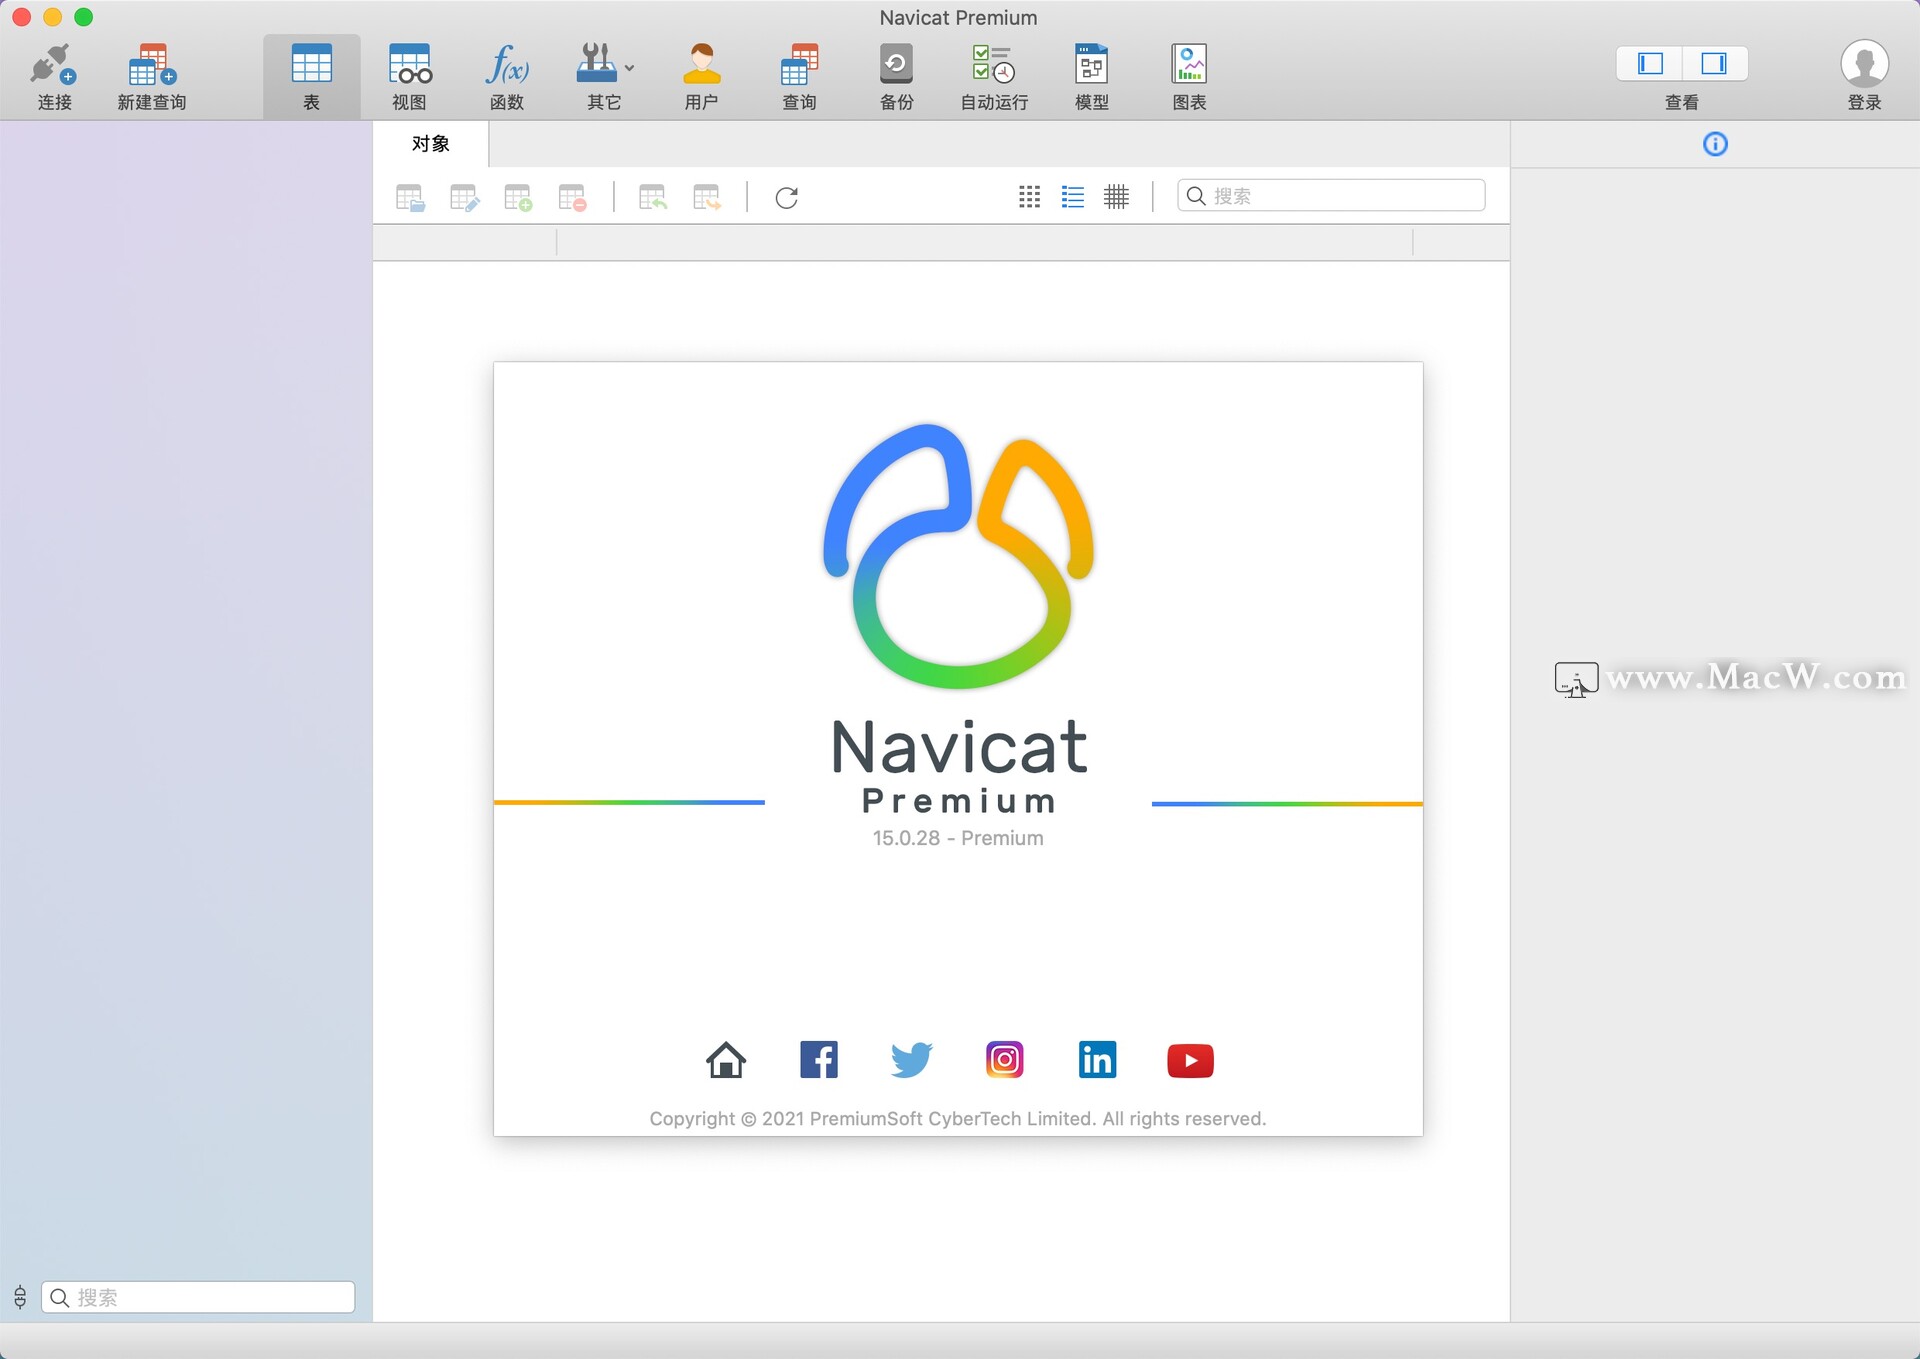
Task: Open the Navicat home page icon
Action: tap(726, 1060)
